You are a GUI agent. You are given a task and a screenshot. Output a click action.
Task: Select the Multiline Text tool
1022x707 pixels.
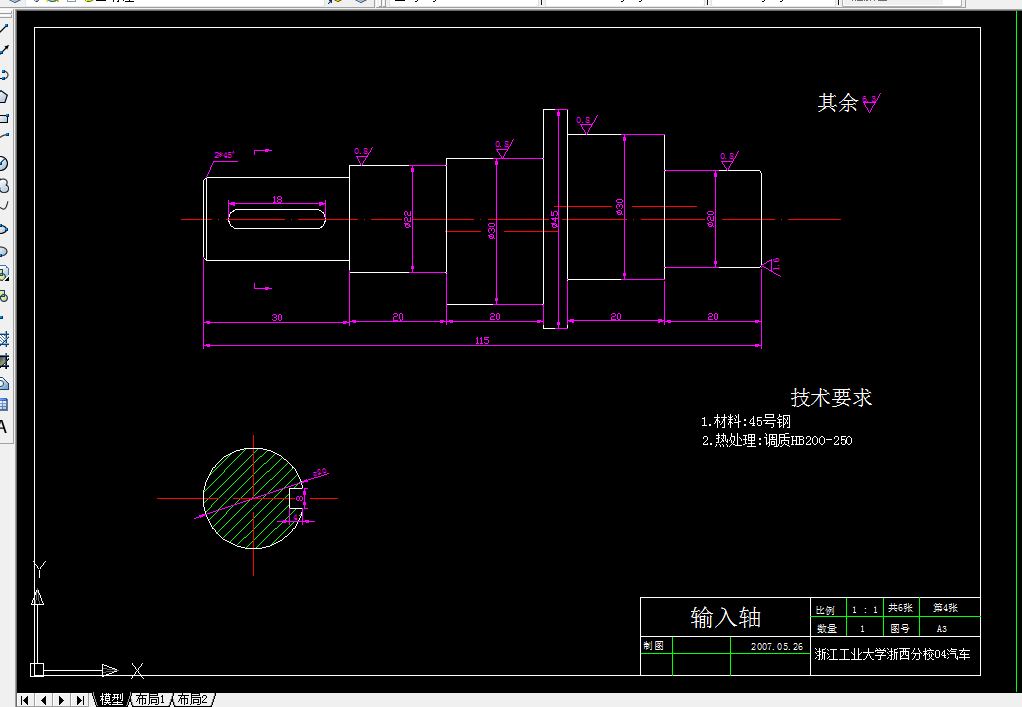click(x=4, y=427)
